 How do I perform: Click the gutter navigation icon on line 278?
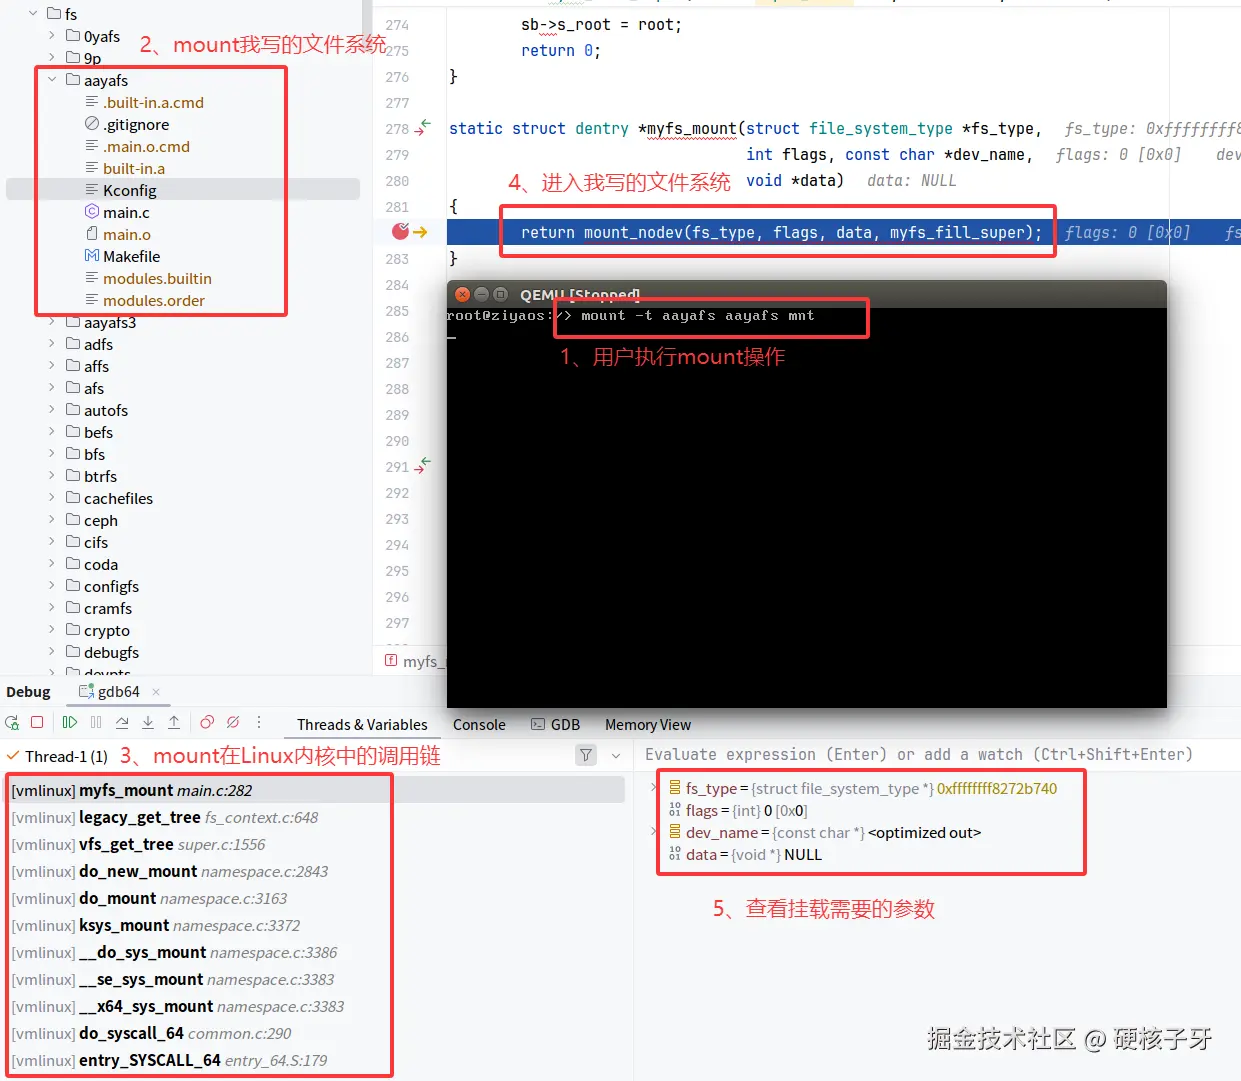click(423, 128)
